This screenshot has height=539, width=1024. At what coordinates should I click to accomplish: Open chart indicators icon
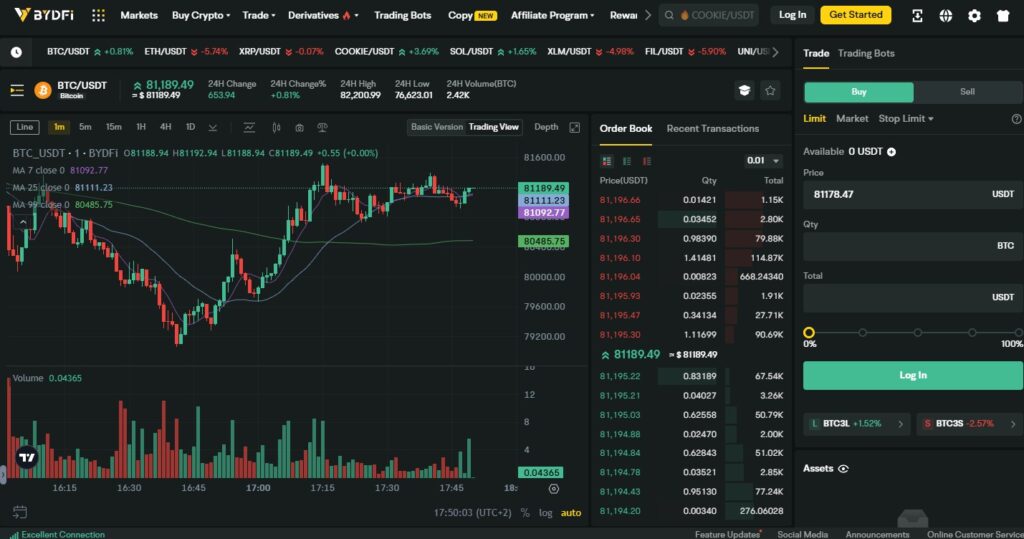coord(249,127)
